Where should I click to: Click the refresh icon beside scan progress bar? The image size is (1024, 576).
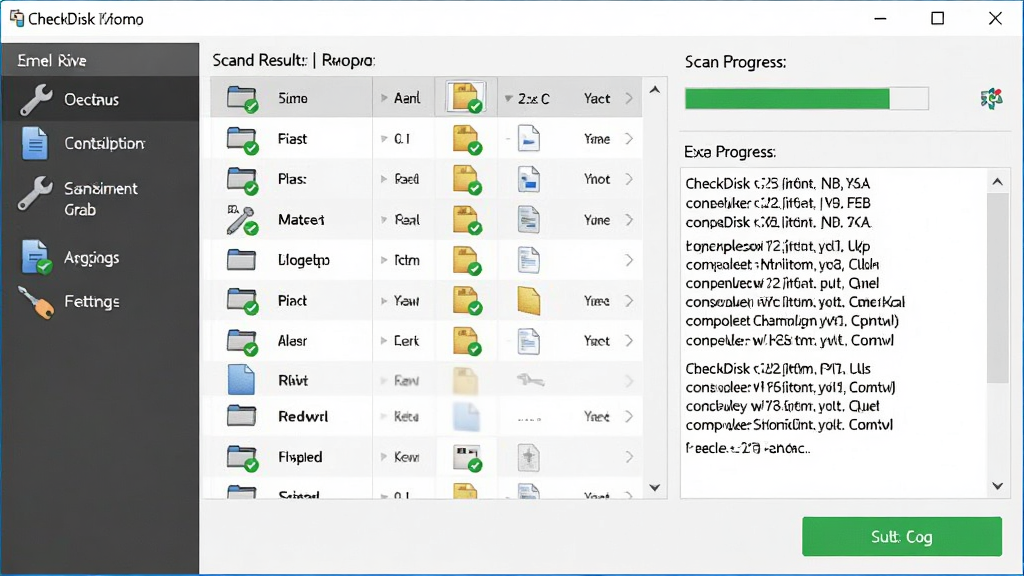[991, 99]
